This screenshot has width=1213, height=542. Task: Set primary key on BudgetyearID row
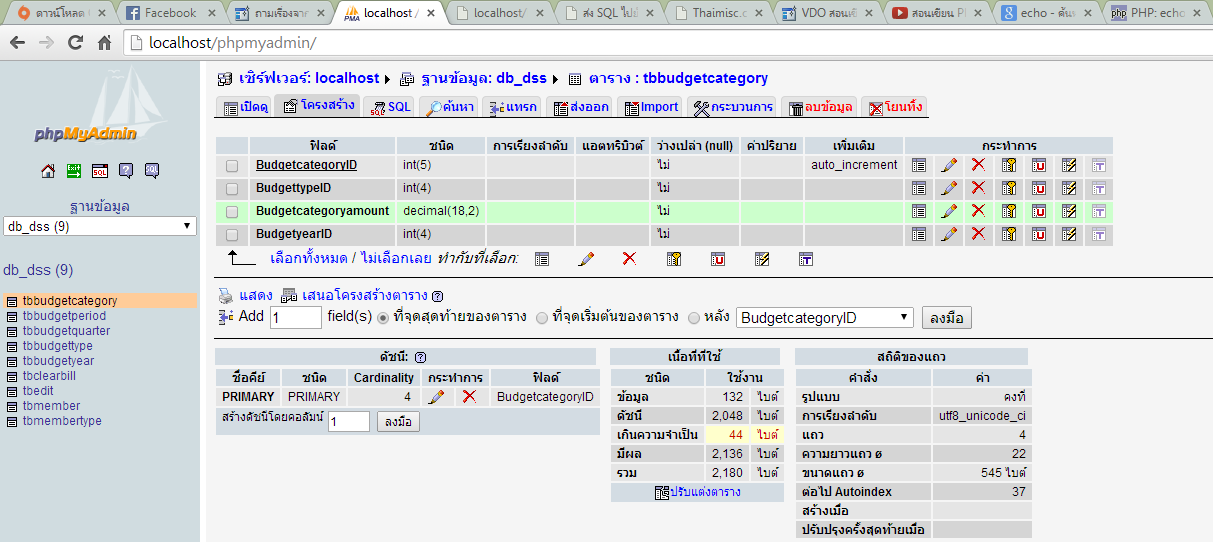click(1009, 234)
